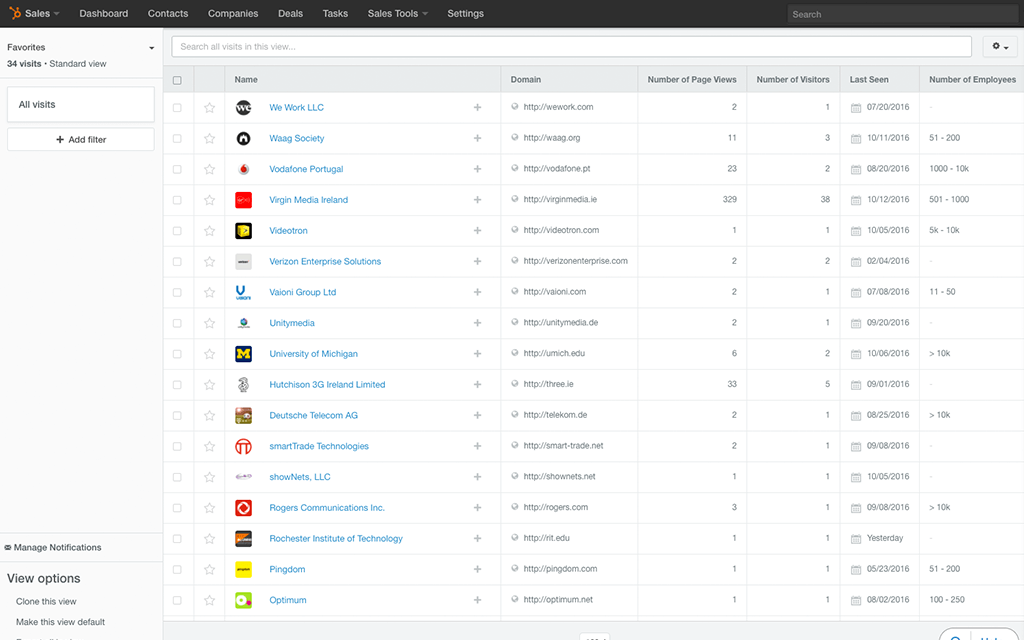Click globe icon beside http://rit.edu
This screenshot has height=640, width=1024.
(x=515, y=537)
